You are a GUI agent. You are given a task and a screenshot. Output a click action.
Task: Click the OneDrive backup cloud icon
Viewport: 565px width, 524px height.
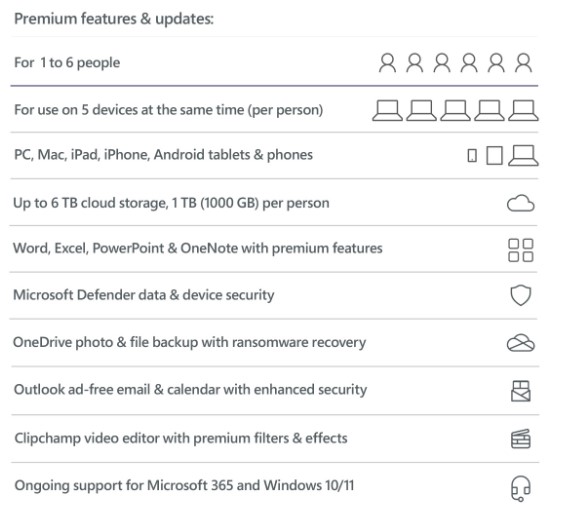pos(521,343)
